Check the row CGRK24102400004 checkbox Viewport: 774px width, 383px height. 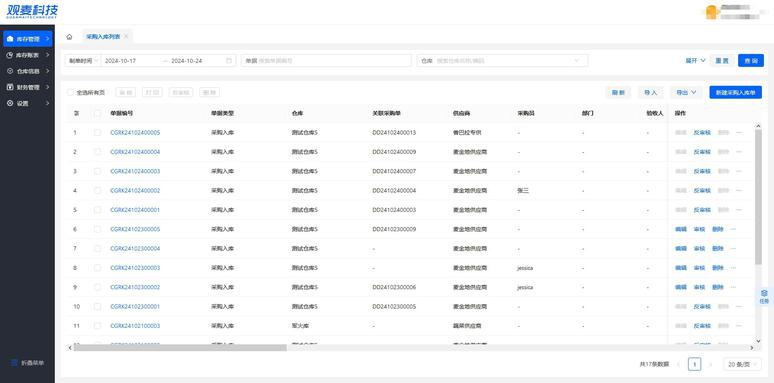97,152
